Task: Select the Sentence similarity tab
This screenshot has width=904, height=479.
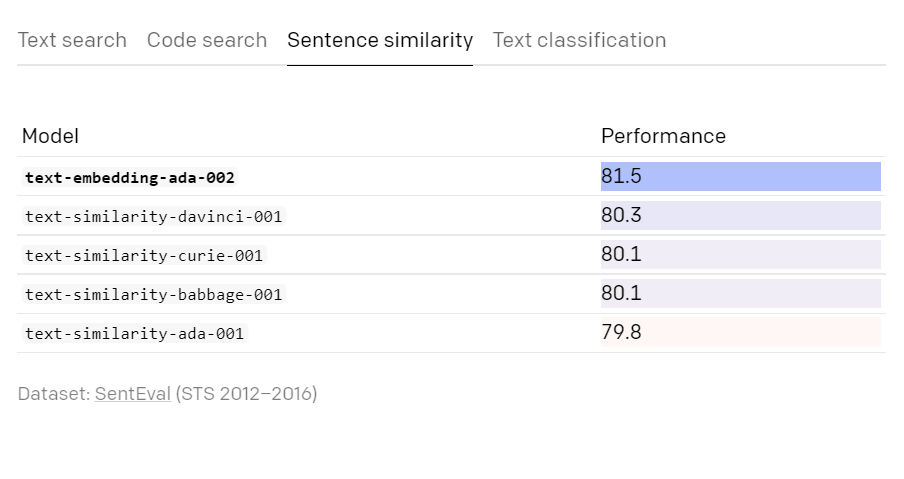Action: (380, 40)
